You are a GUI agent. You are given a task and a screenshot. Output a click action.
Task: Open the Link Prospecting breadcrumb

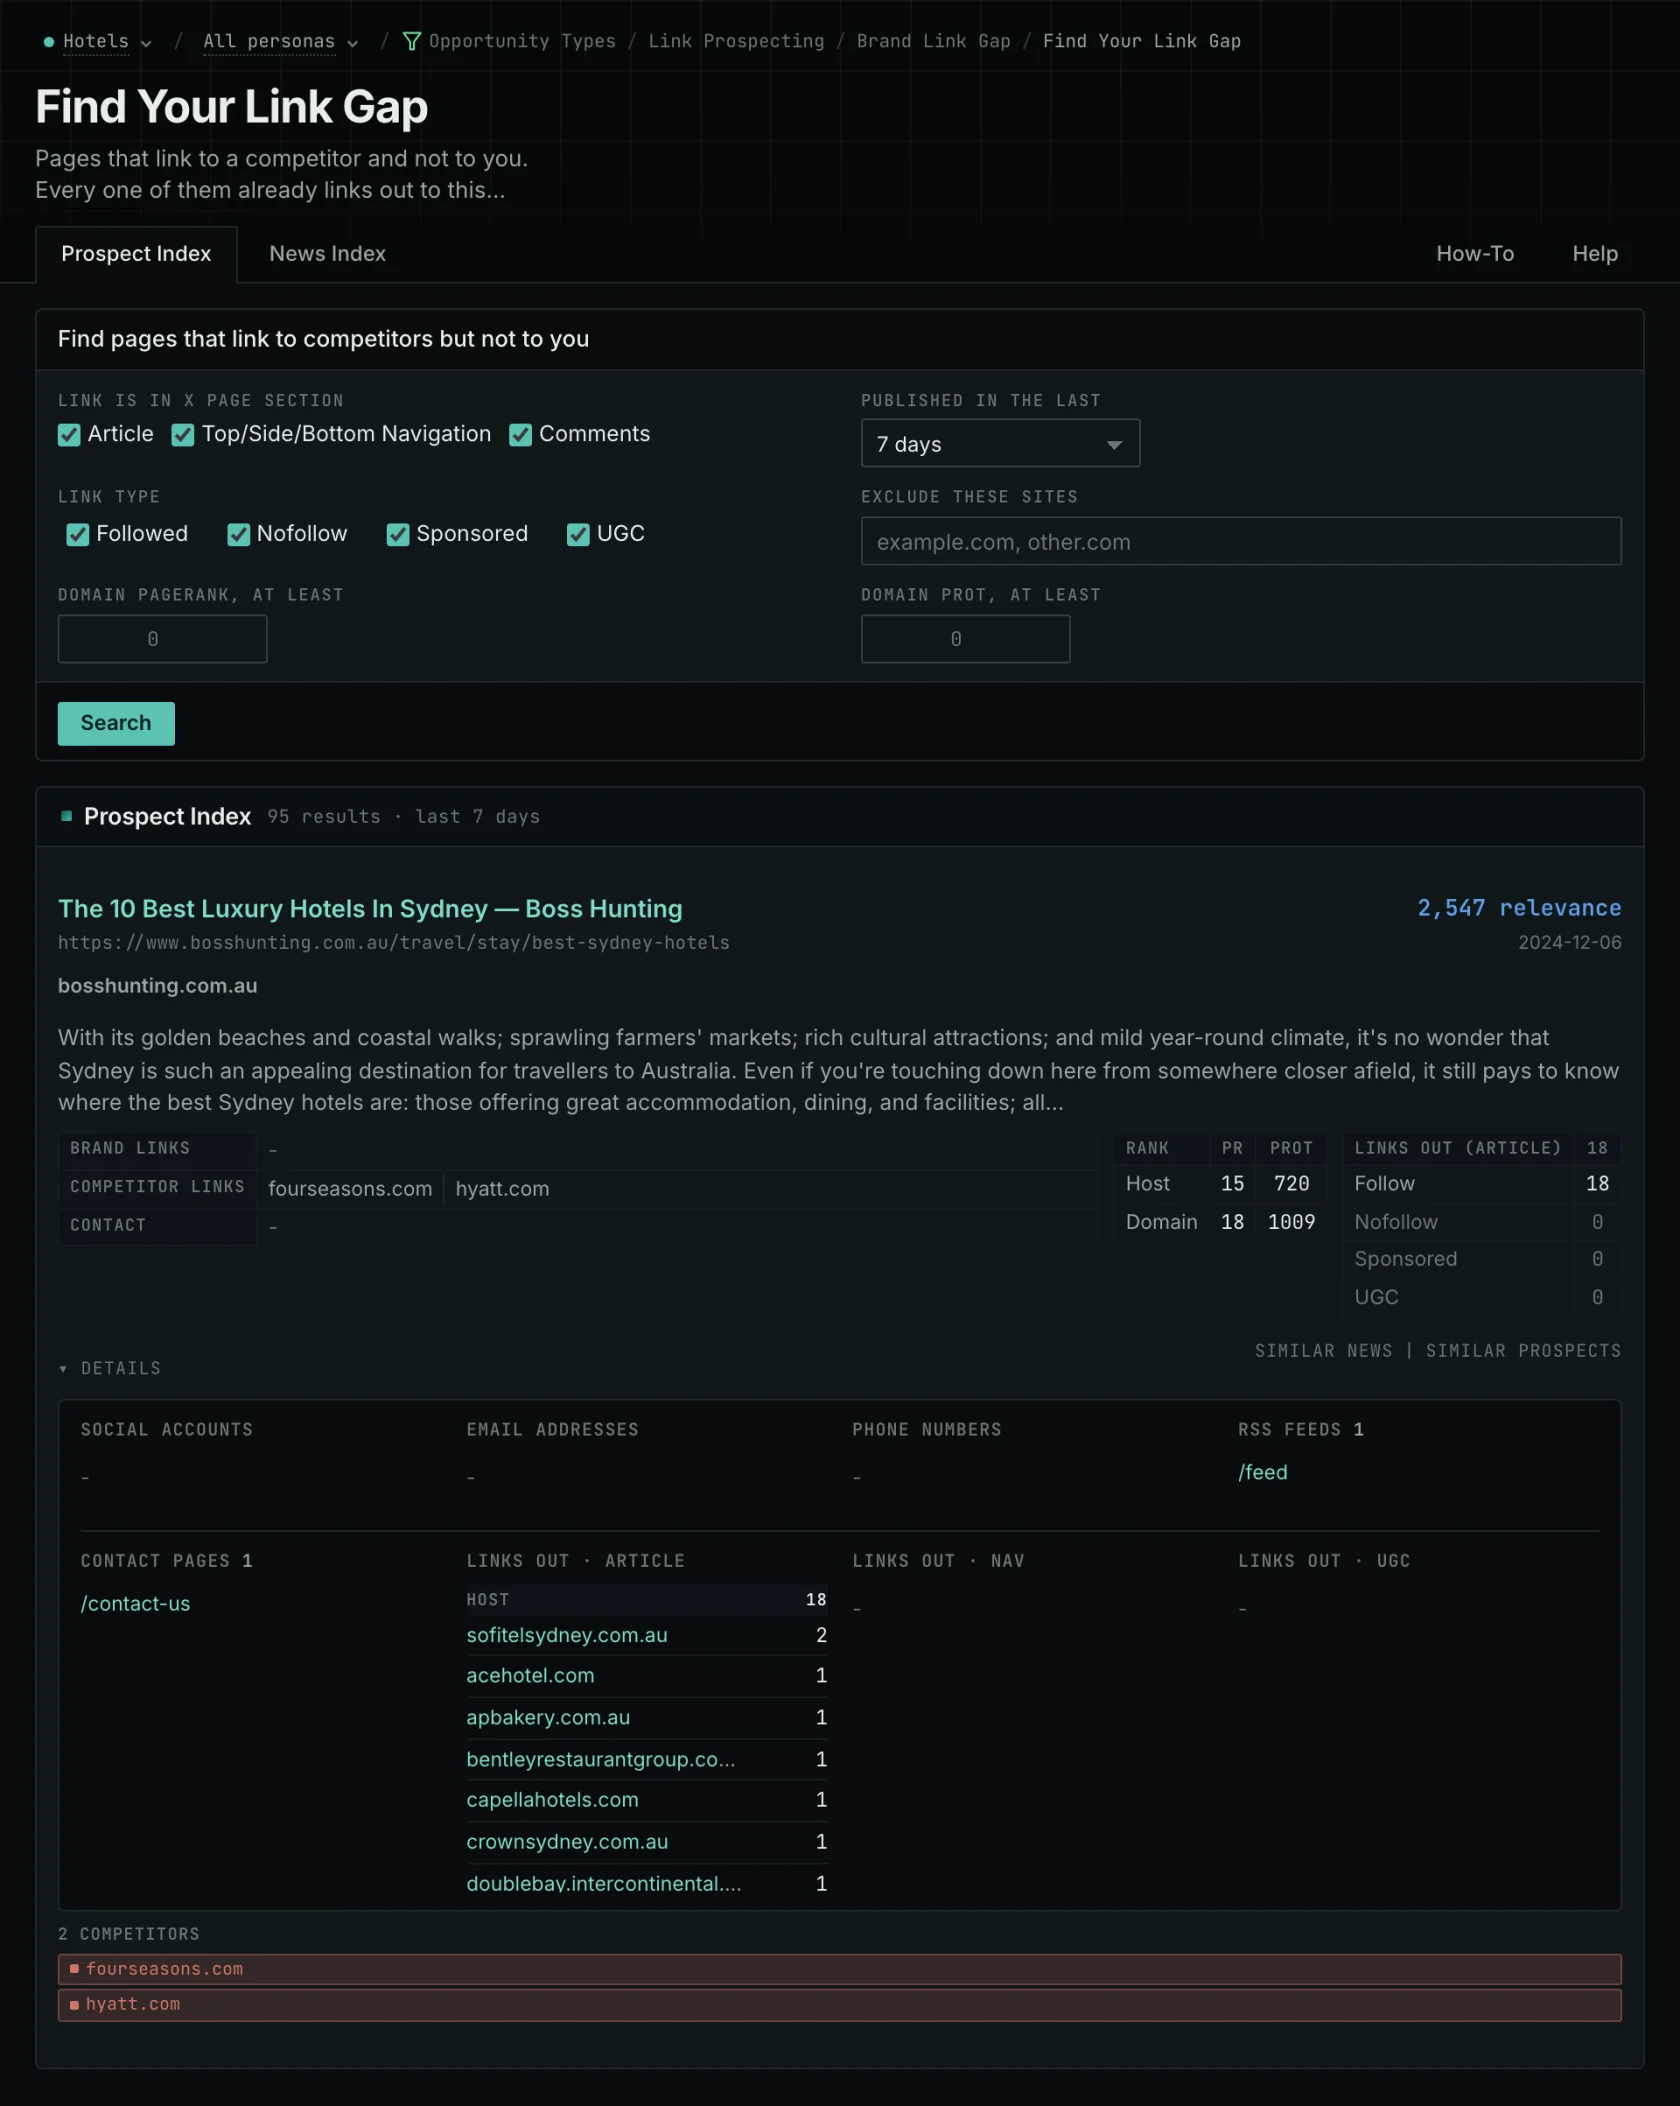(x=736, y=41)
